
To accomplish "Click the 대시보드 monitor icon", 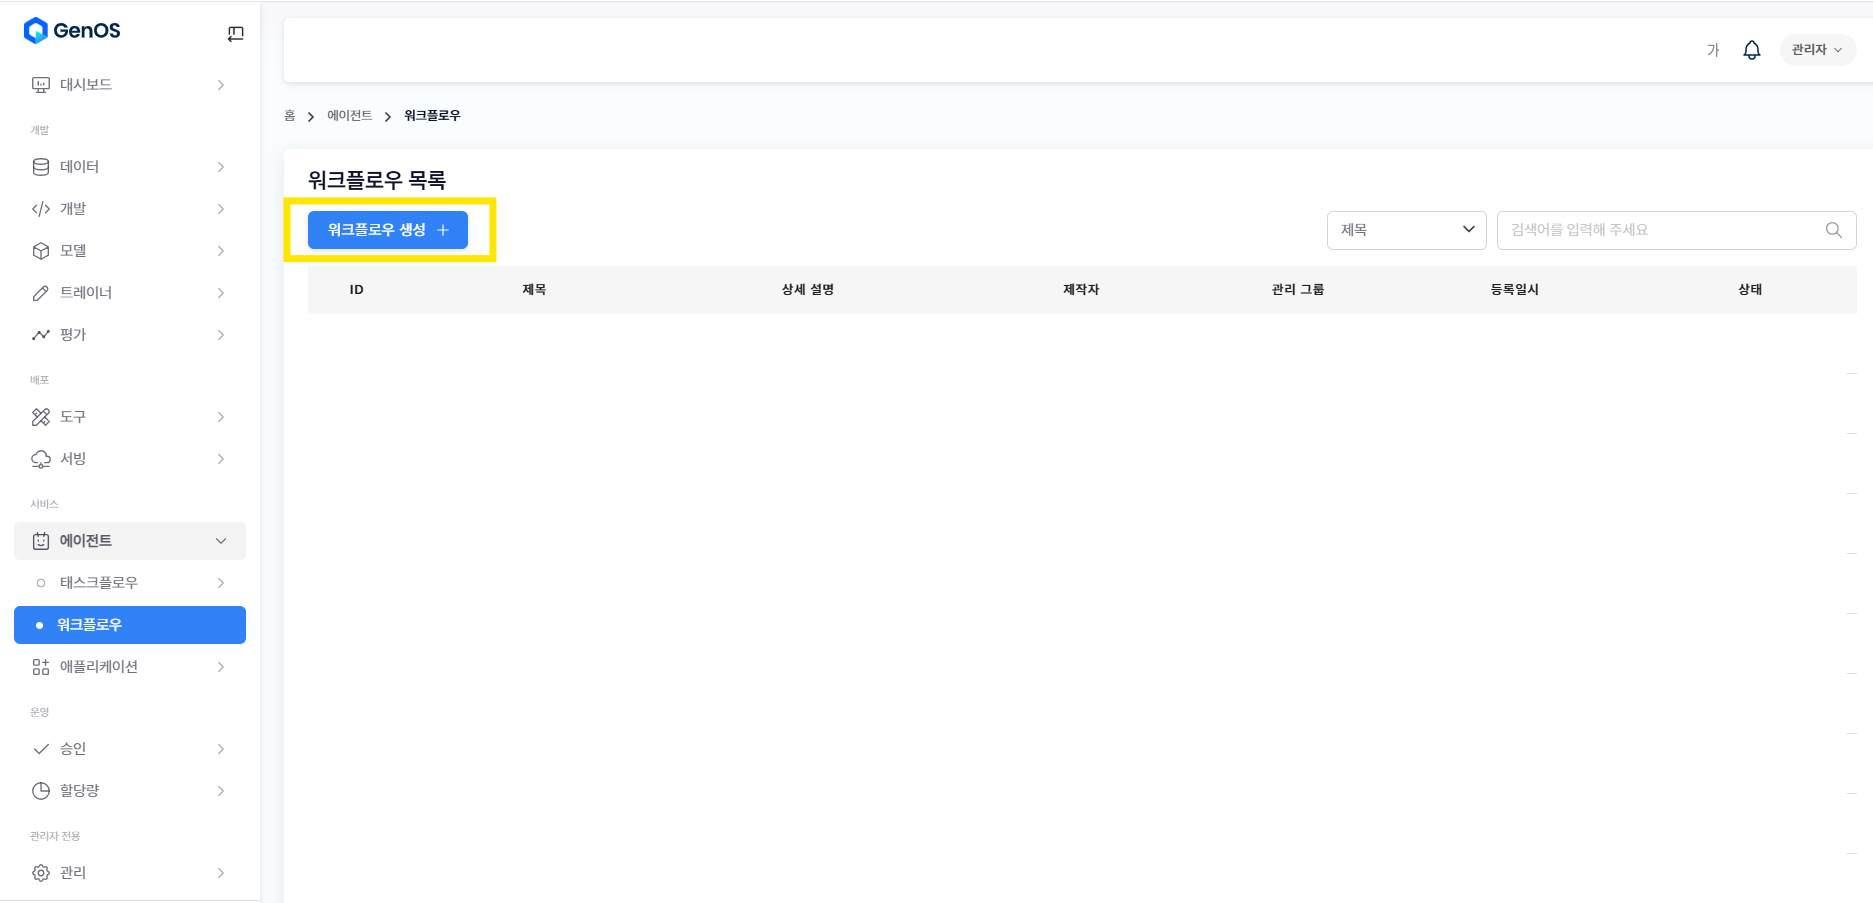I will point(41,85).
